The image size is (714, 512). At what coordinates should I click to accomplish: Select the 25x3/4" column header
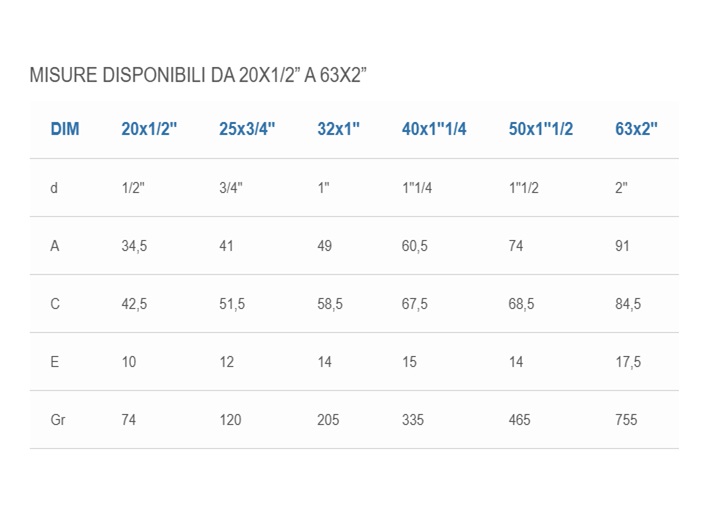click(247, 129)
